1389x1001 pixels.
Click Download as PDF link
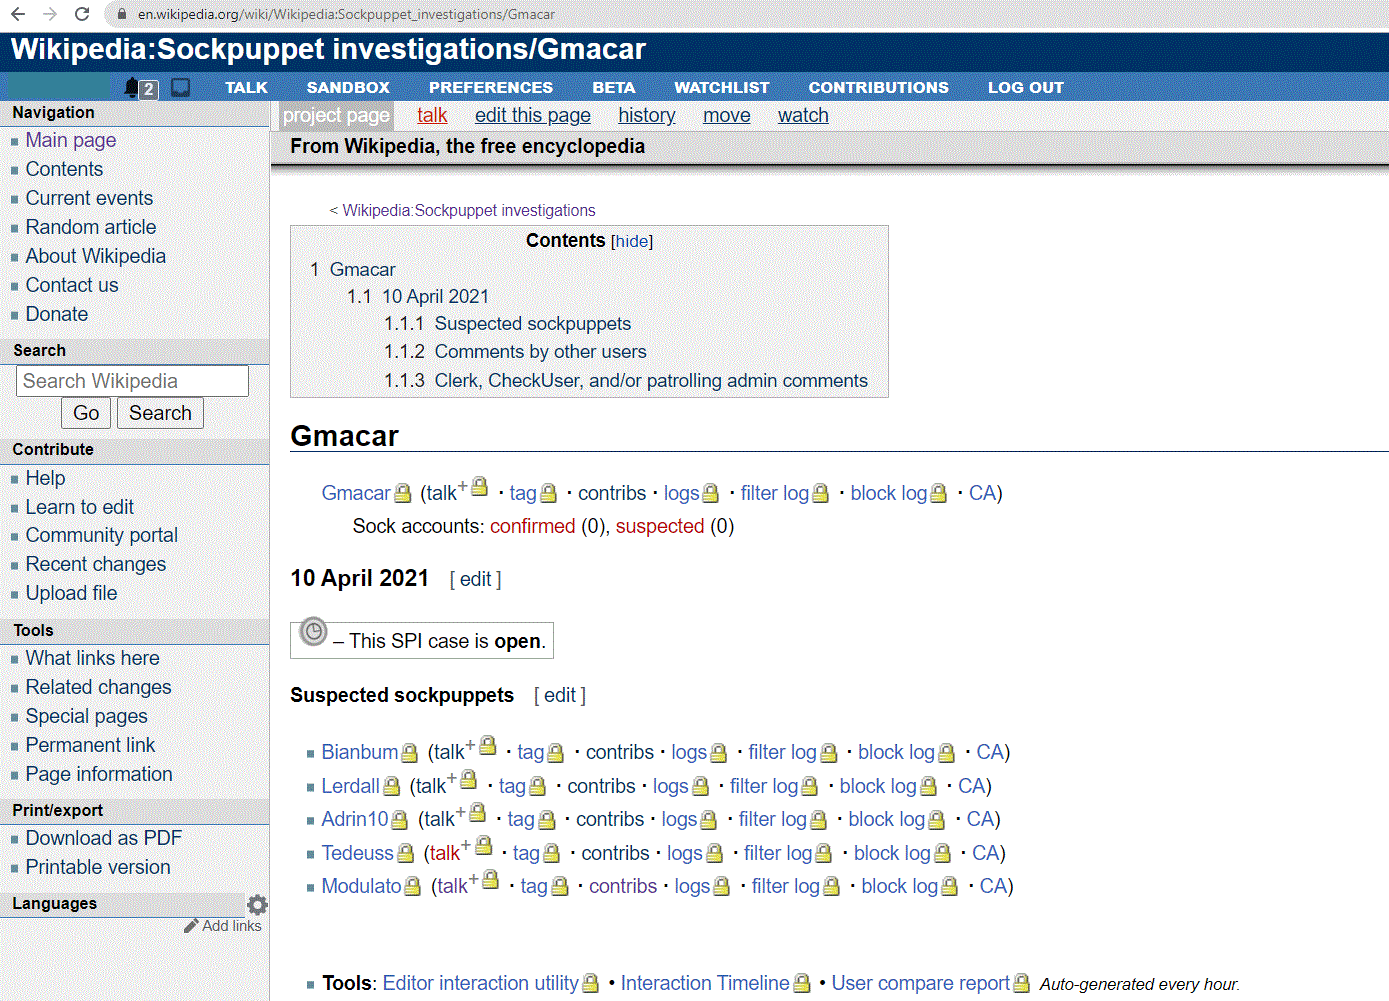(104, 838)
